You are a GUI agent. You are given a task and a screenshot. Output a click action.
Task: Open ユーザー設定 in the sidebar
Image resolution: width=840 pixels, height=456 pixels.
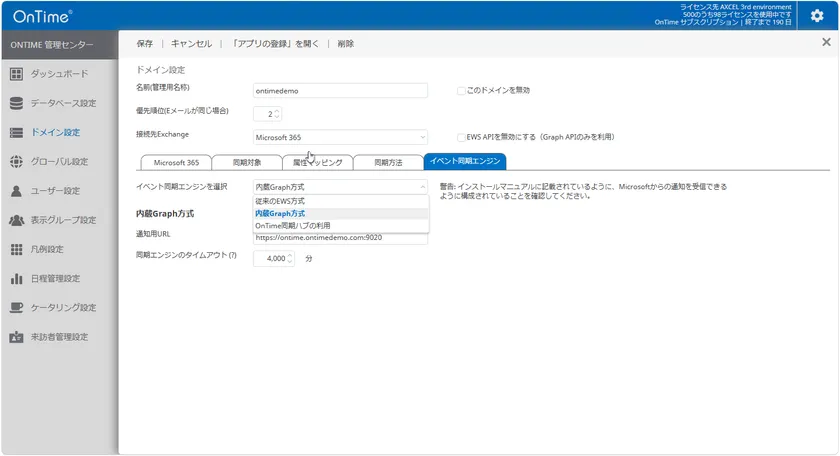(x=55, y=191)
